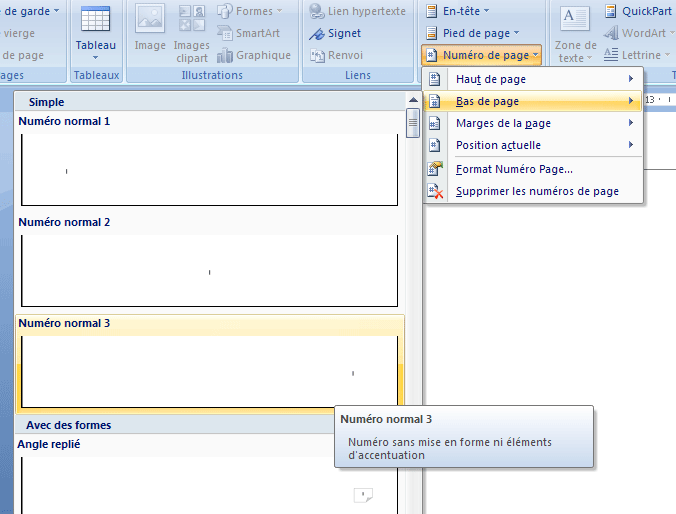Toggle the Numéro de page menu

point(483,55)
